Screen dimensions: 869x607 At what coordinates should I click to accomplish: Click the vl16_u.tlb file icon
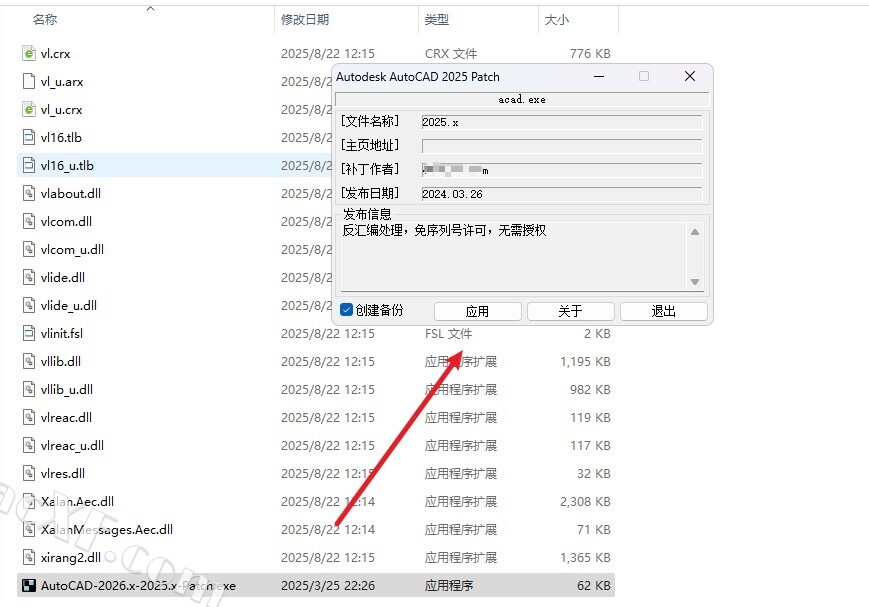coord(29,165)
